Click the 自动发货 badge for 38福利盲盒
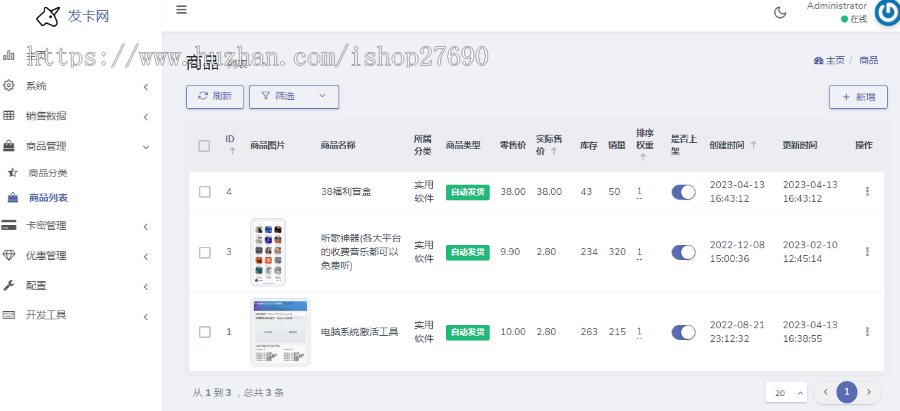Image resolution: width=900 pixels, height=411 pixels. (x=468, y=192)
